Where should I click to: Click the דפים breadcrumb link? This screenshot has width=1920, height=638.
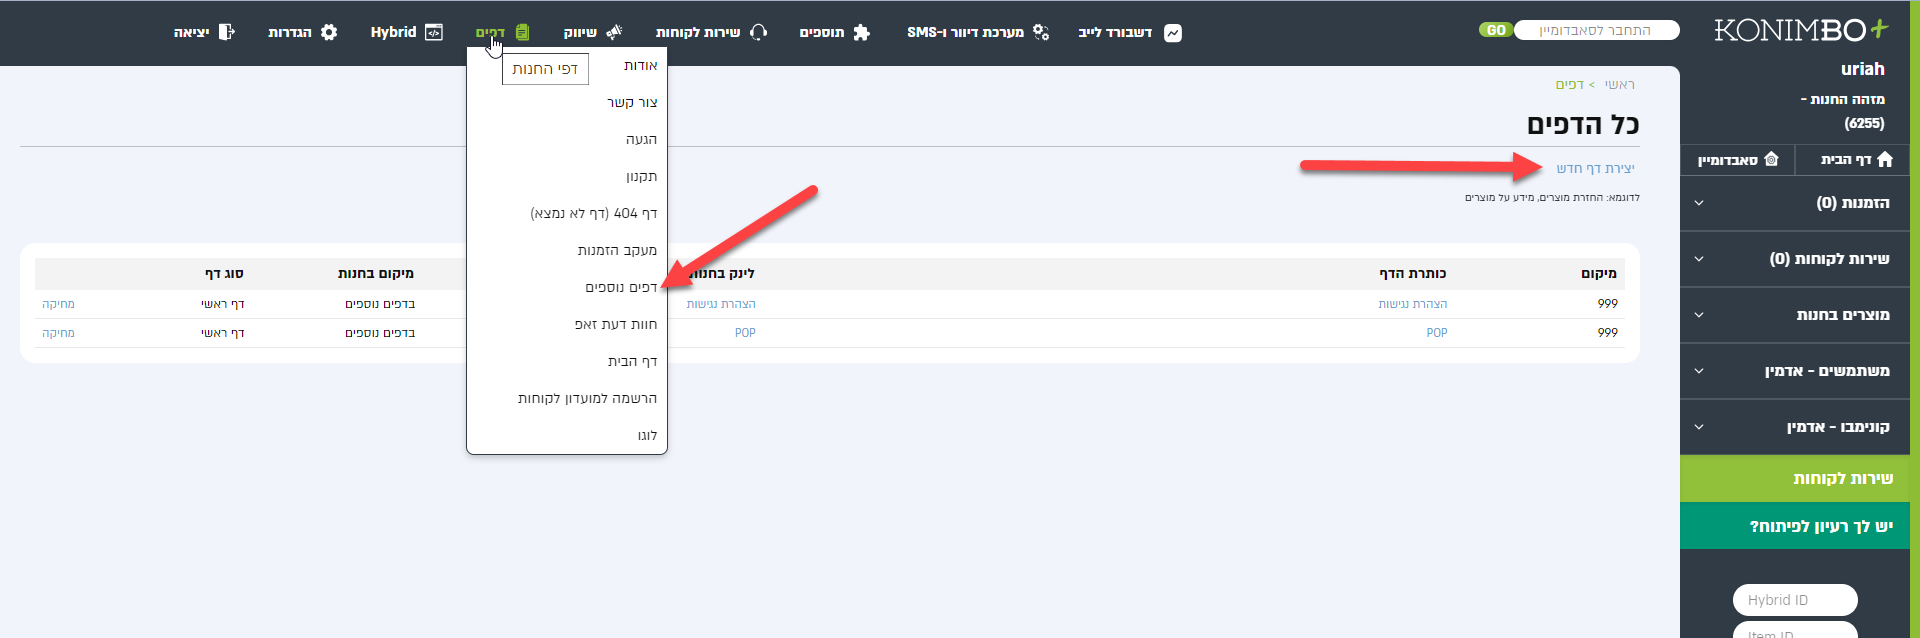1569,85
